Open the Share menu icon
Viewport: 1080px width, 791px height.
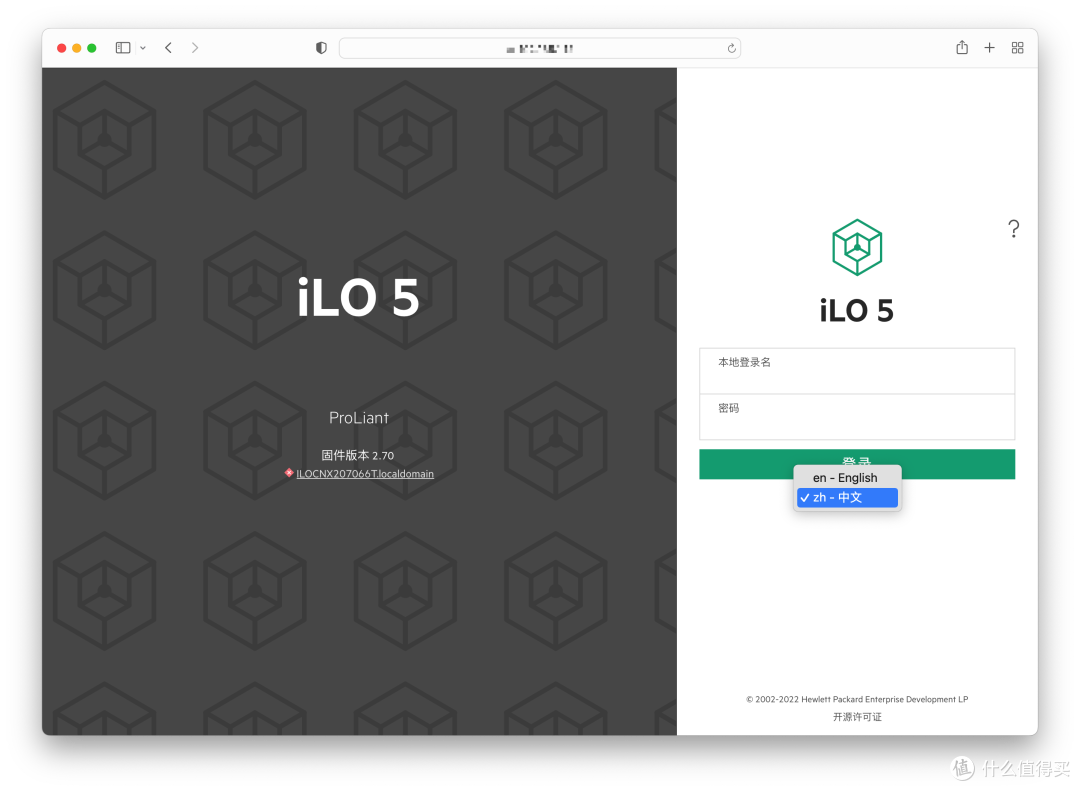[962, 48]
